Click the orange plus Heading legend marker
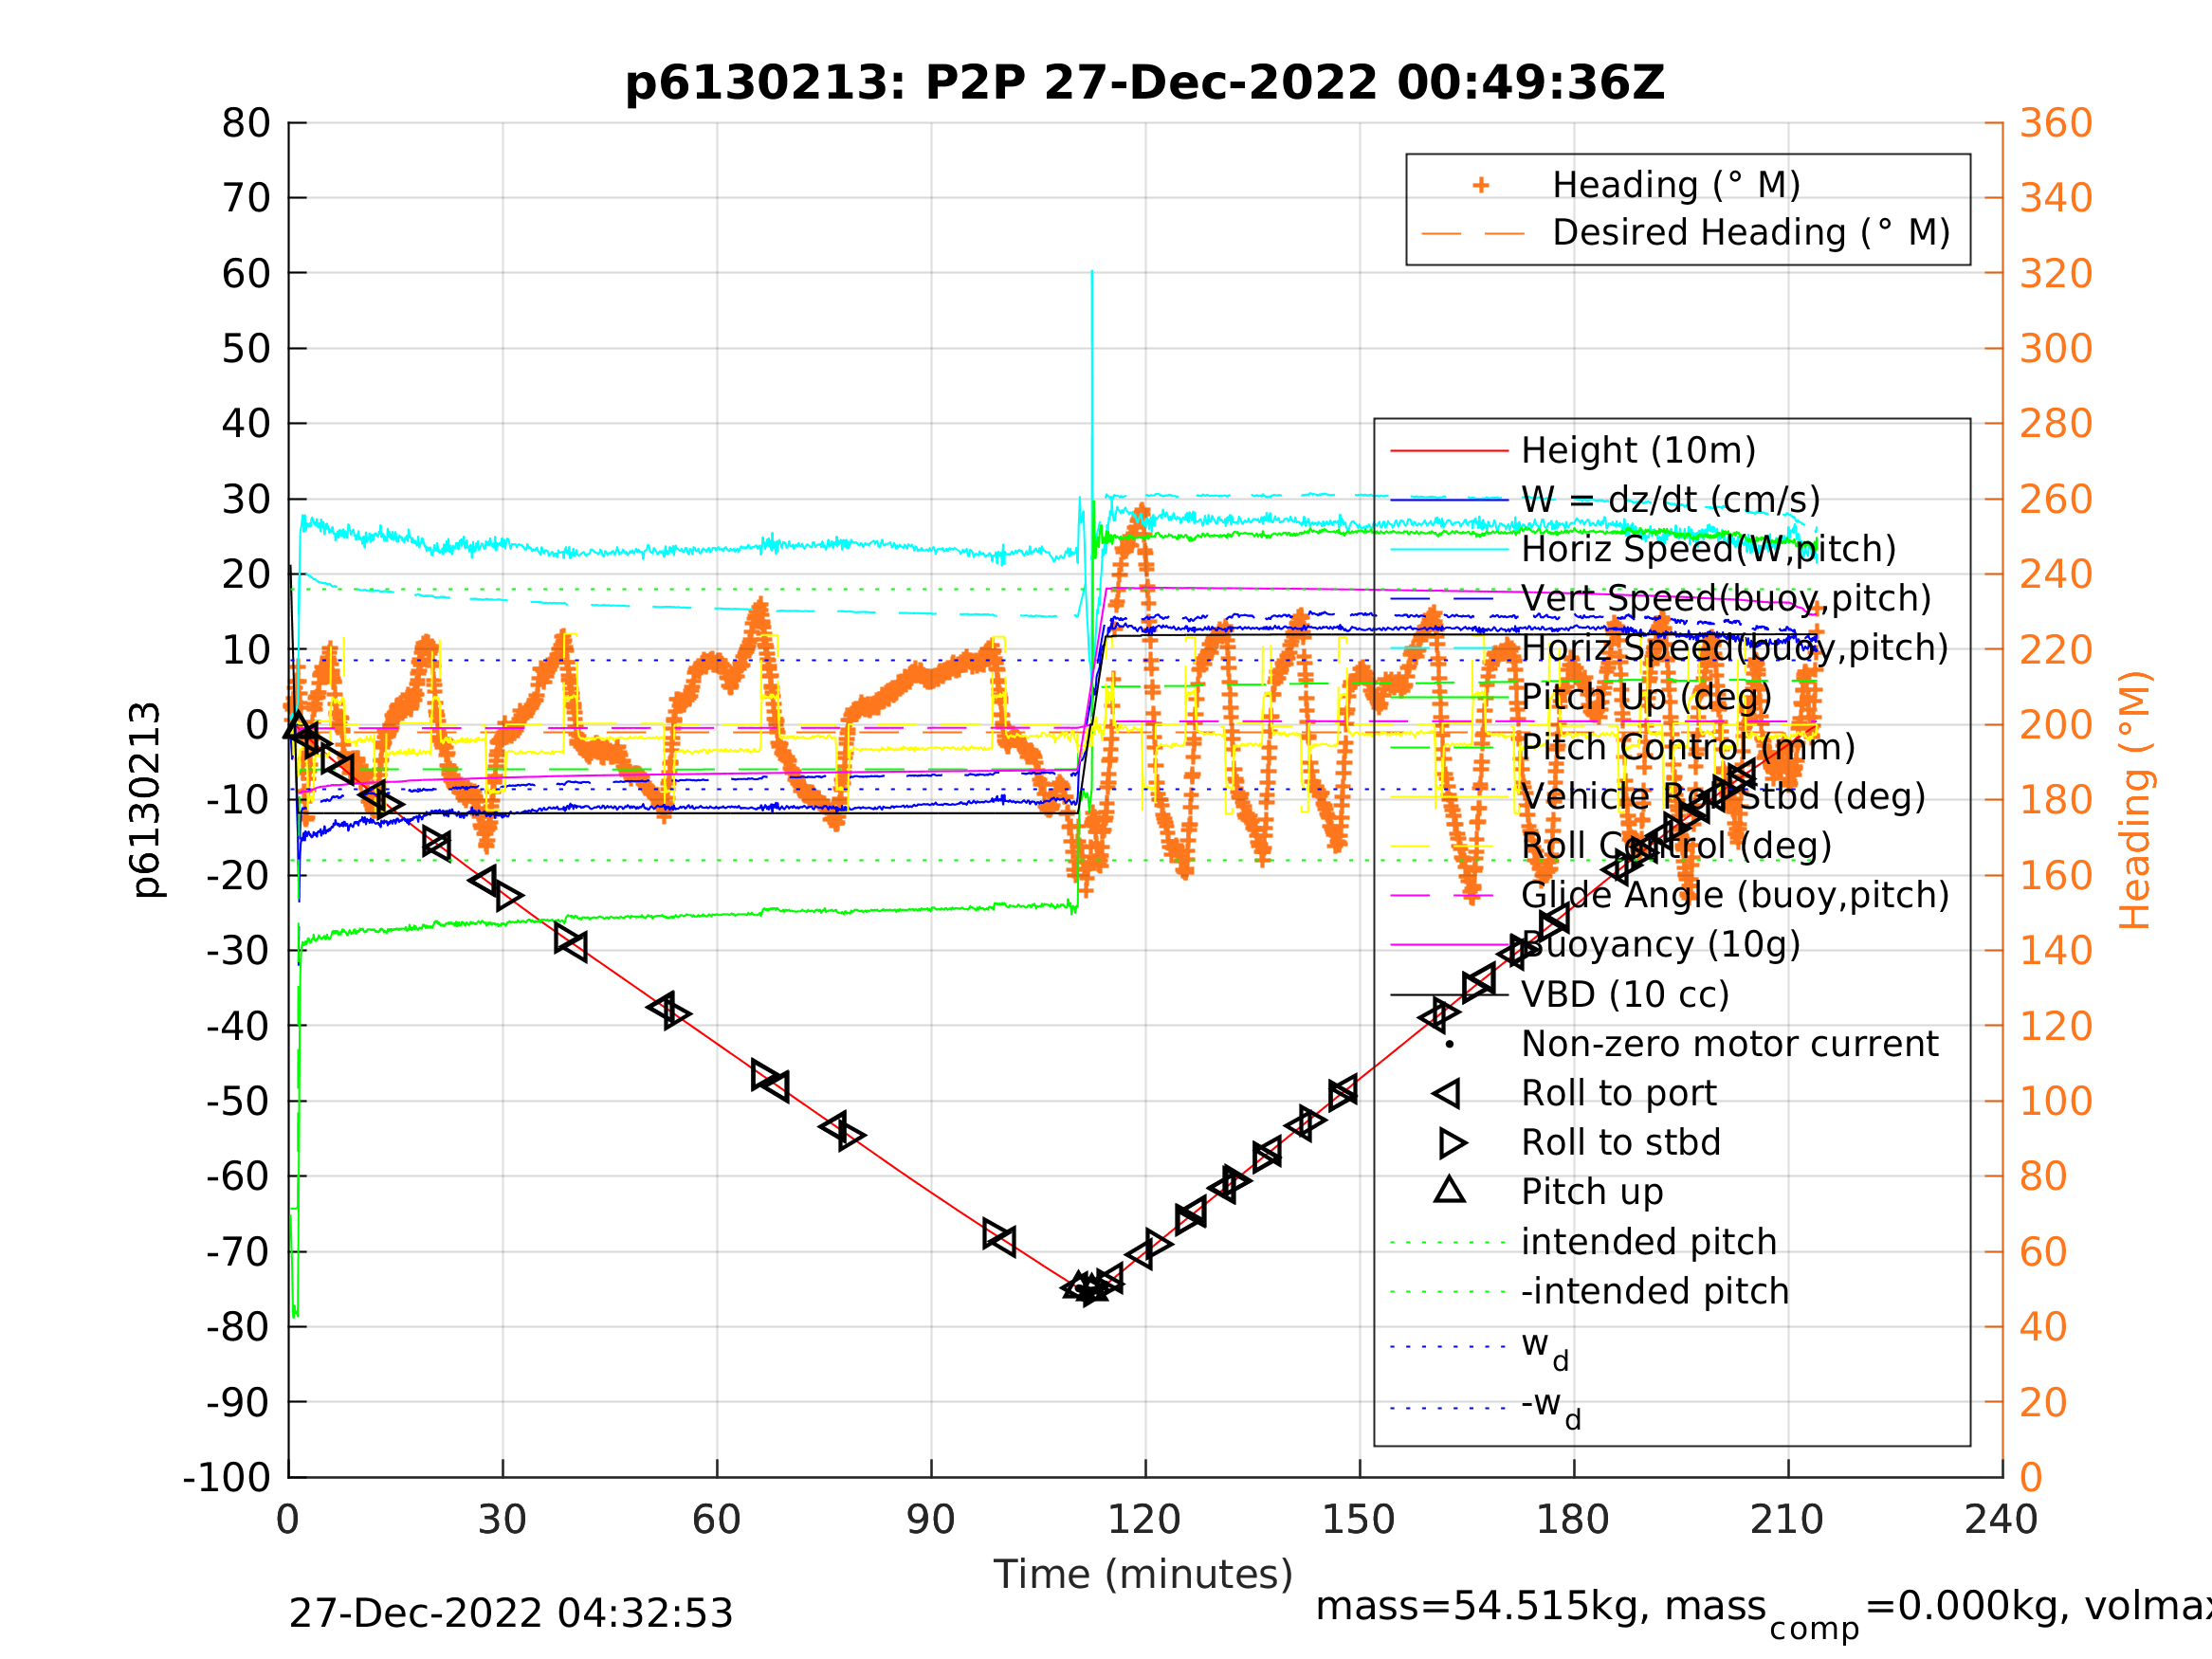This screenshot has width=2212, height=1659. (1481, 185)
